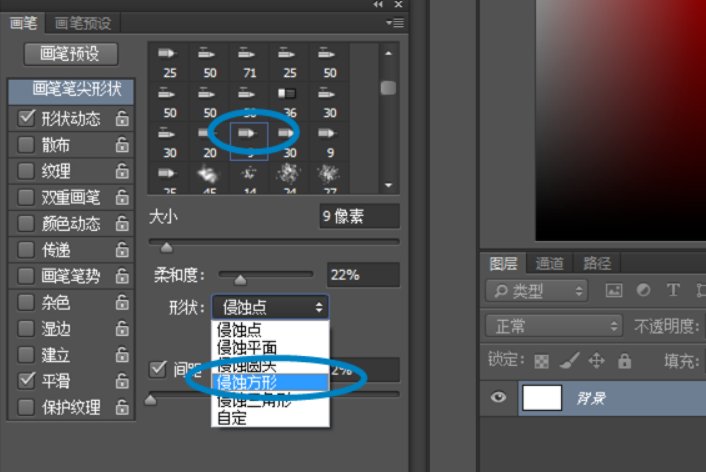Choose 侵蚀平面 from the shape list
706x472 pixels.
tap(270, 348)
